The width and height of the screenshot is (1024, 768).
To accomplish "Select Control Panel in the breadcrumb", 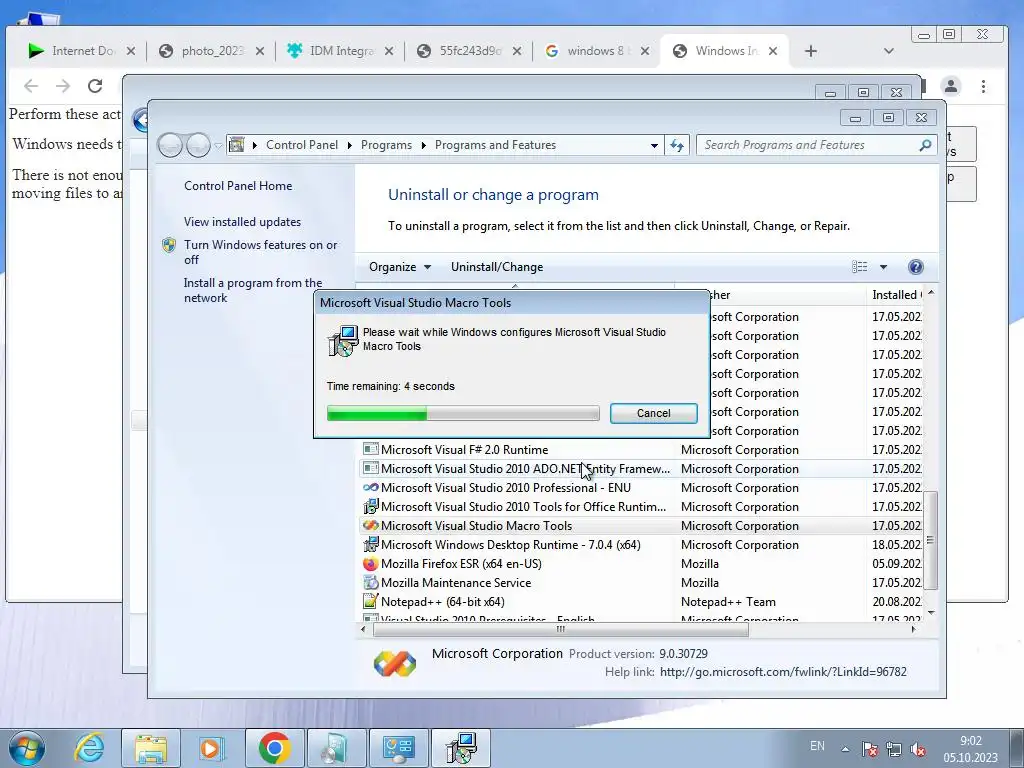I will 302,145.
